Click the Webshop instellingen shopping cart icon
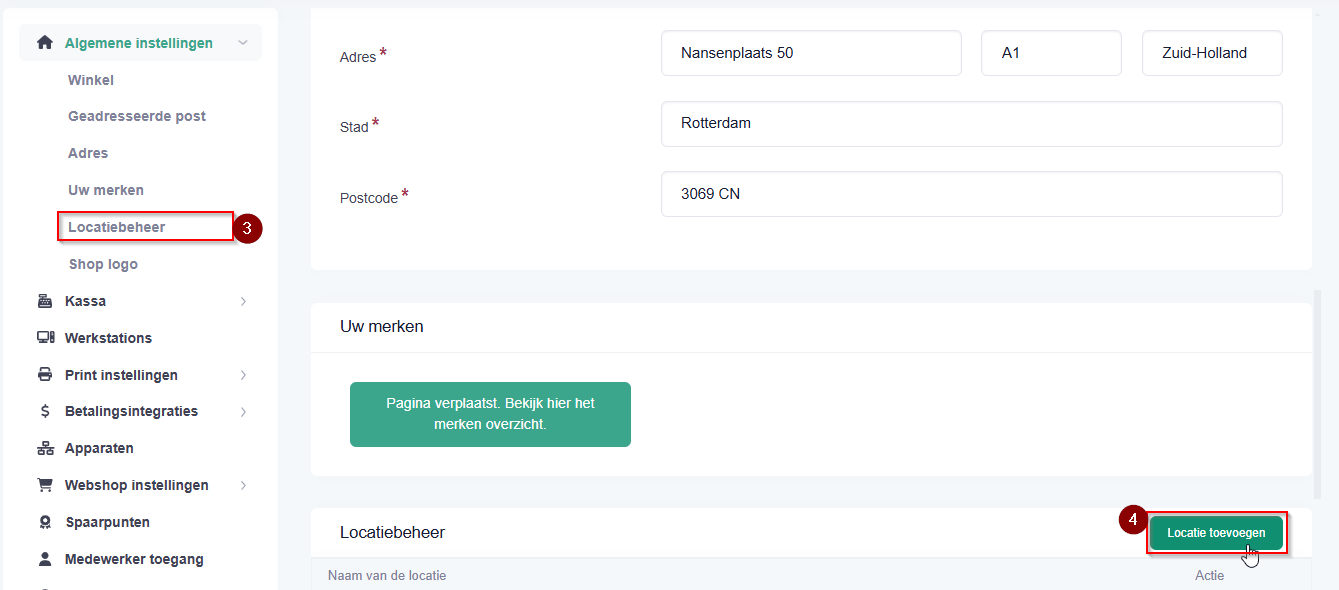The height and width of the screenshot is (590, 1339). pos(45,485)
